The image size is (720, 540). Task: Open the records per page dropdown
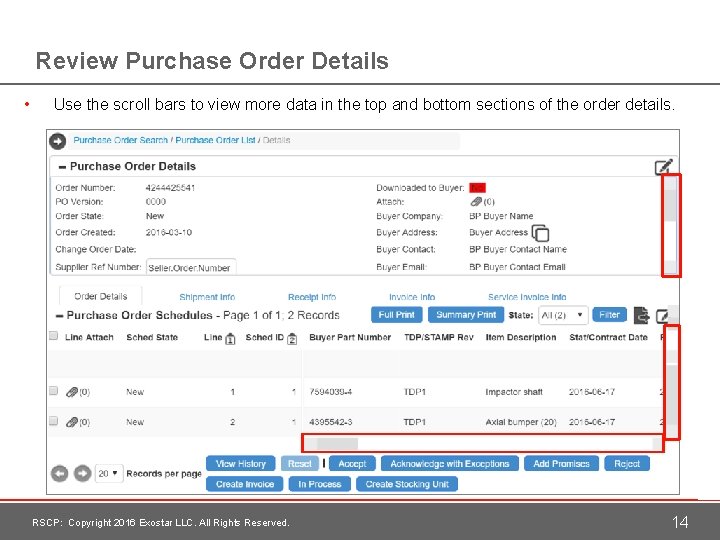click(109, 473)
